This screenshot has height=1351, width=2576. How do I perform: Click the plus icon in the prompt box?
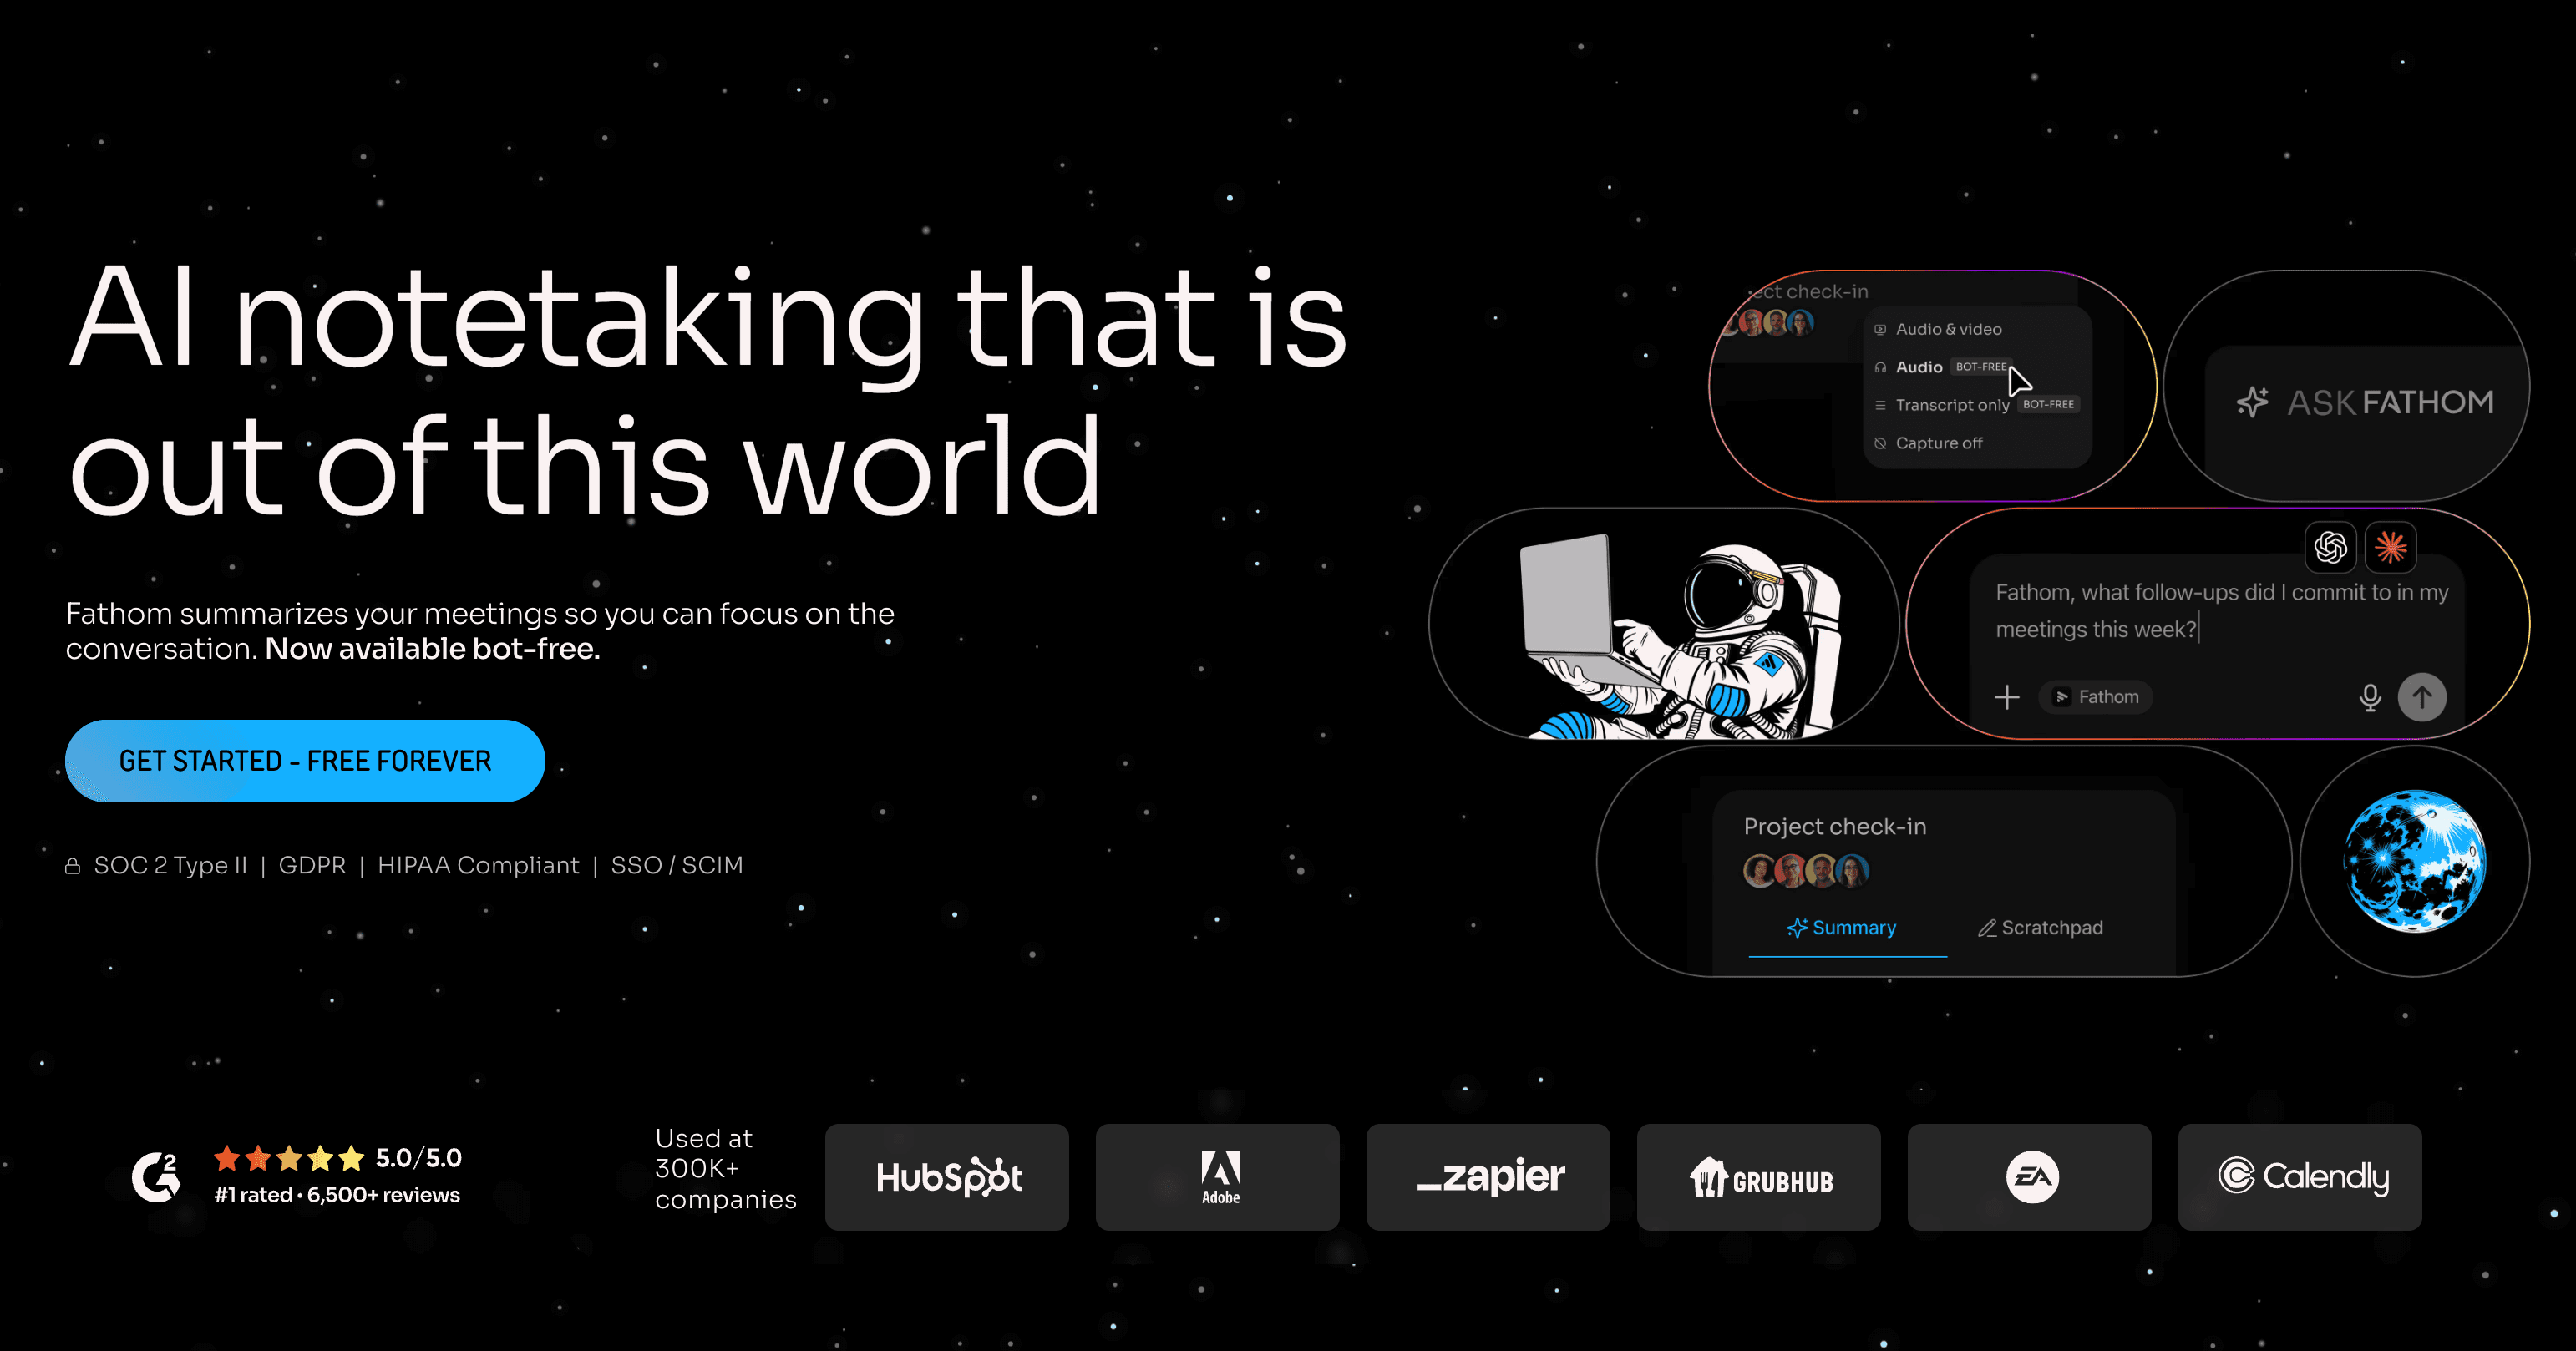point(2006,697)
